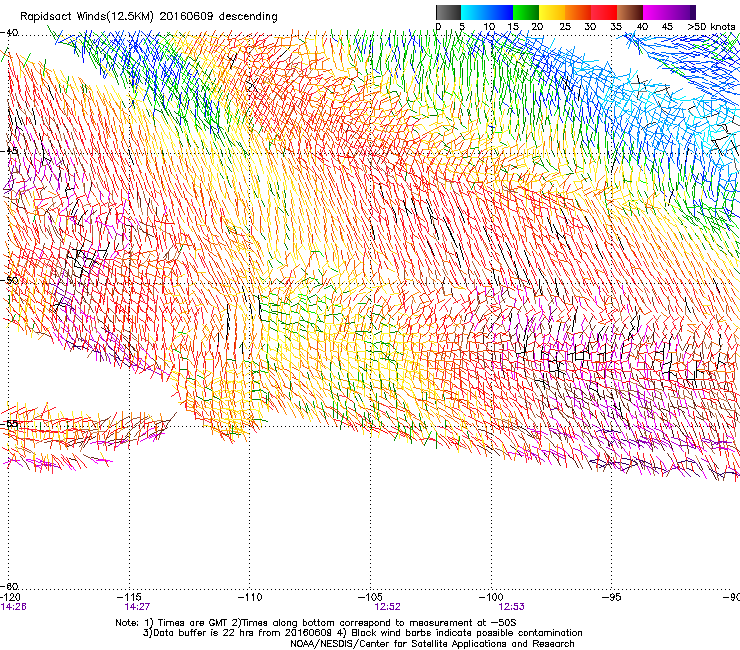Click the purple 12:52 pass time
The height and width of the screenshot is (650, 740).
387,607
